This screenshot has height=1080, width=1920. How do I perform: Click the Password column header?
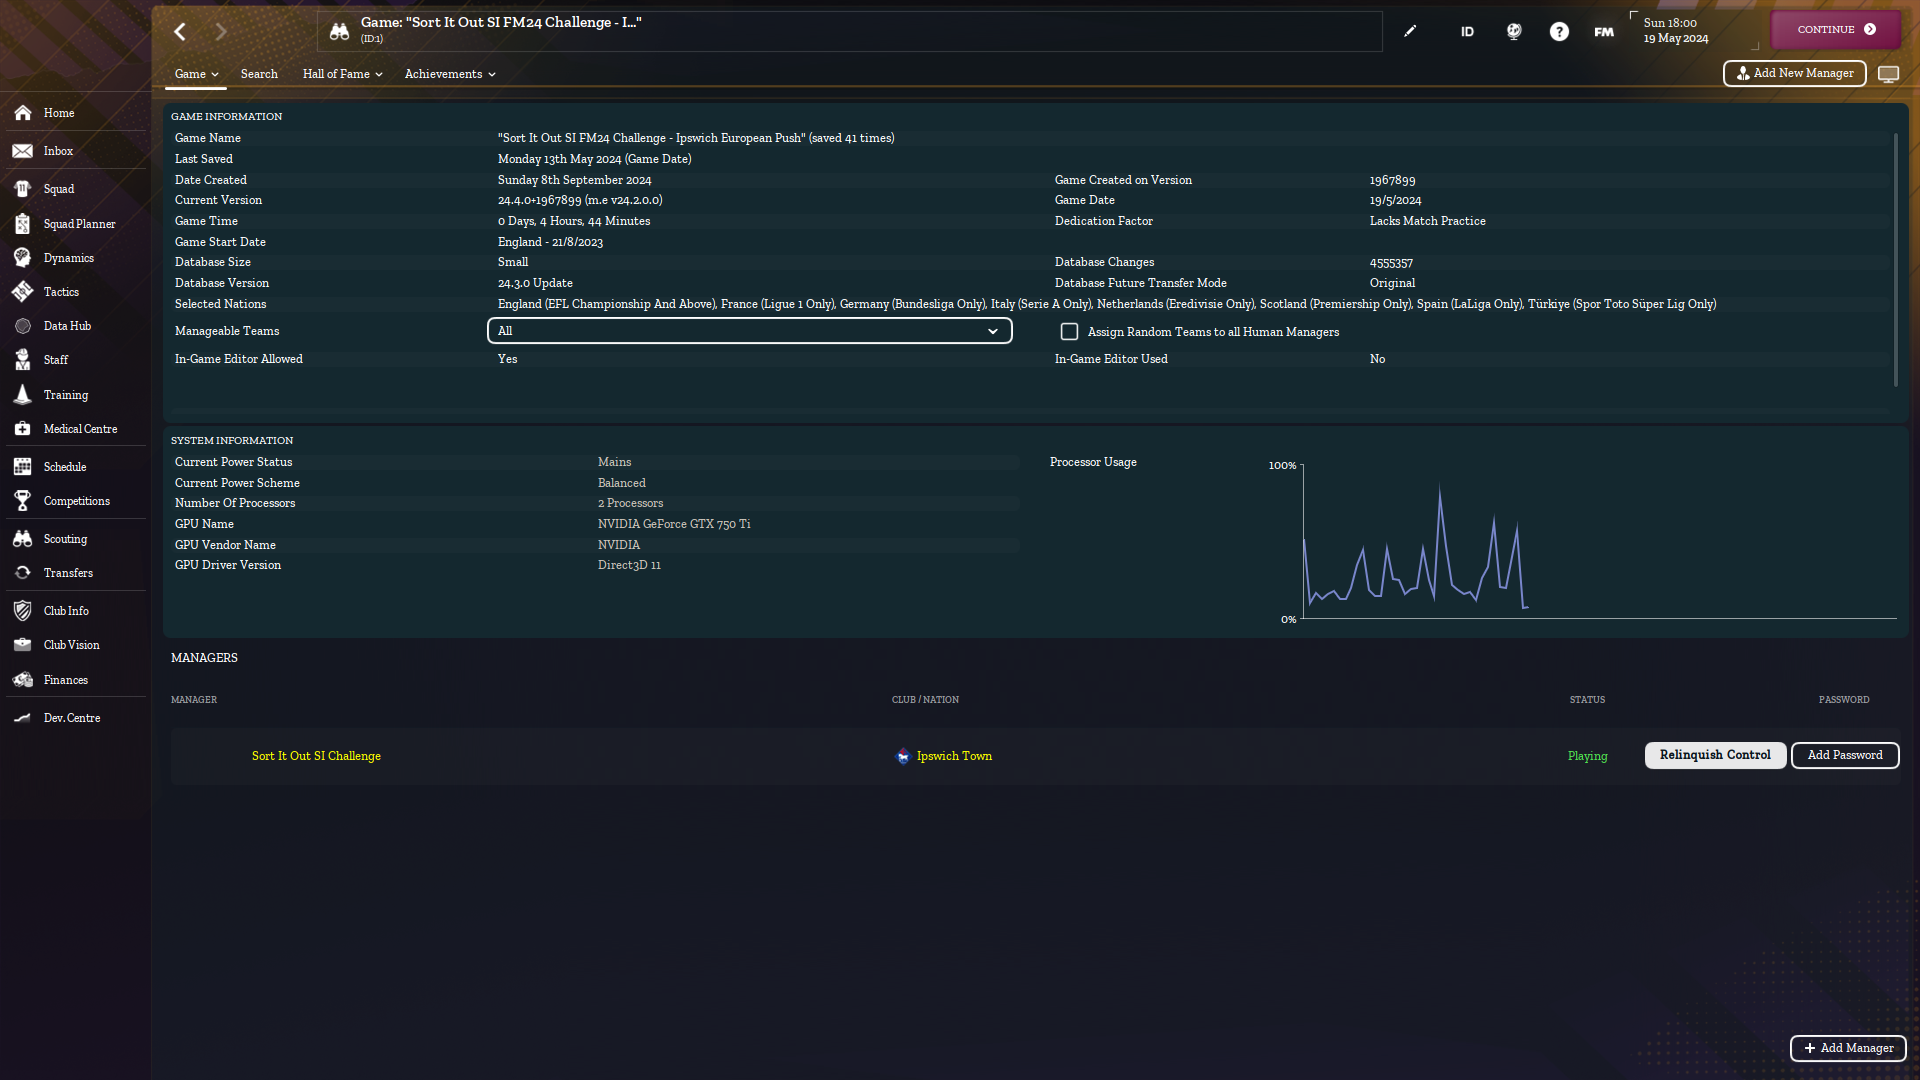pyautogui.click(x=1844, y=700)
